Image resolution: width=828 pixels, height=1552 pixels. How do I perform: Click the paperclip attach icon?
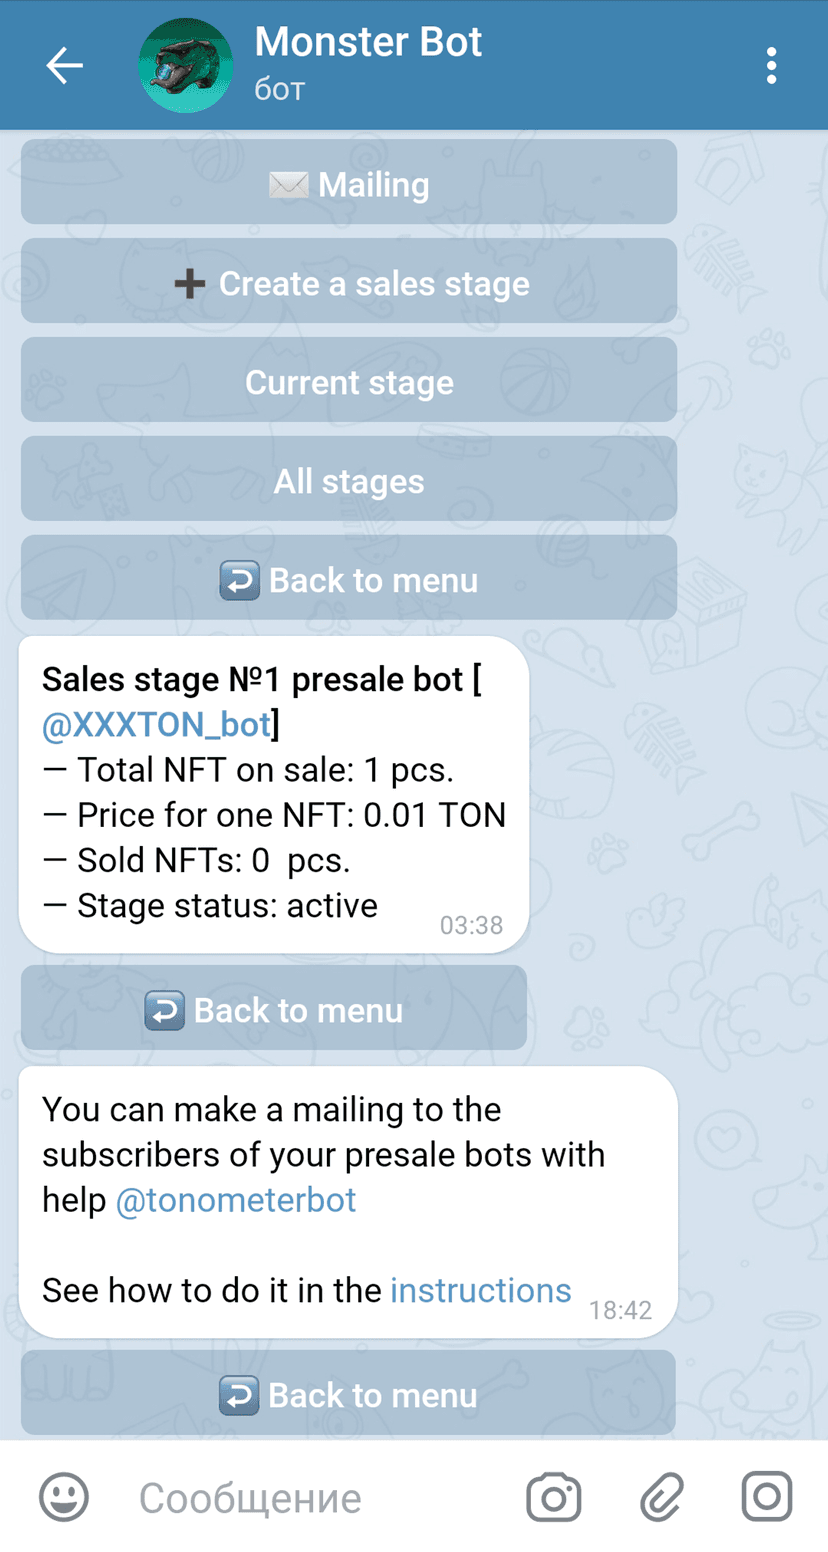coord(661,1497)
